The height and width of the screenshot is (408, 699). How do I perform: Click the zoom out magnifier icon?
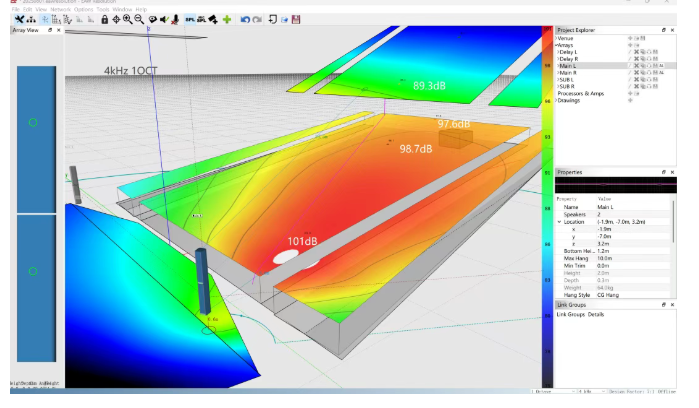point(138,19)
